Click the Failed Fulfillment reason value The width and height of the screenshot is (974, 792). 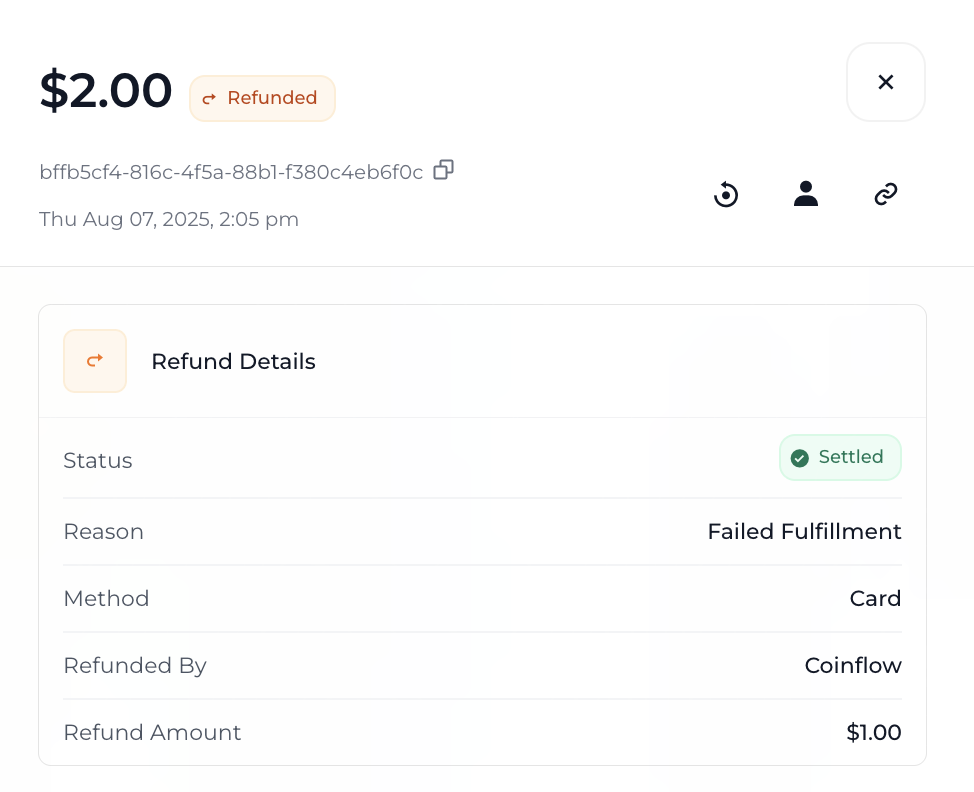click(804, 531)
